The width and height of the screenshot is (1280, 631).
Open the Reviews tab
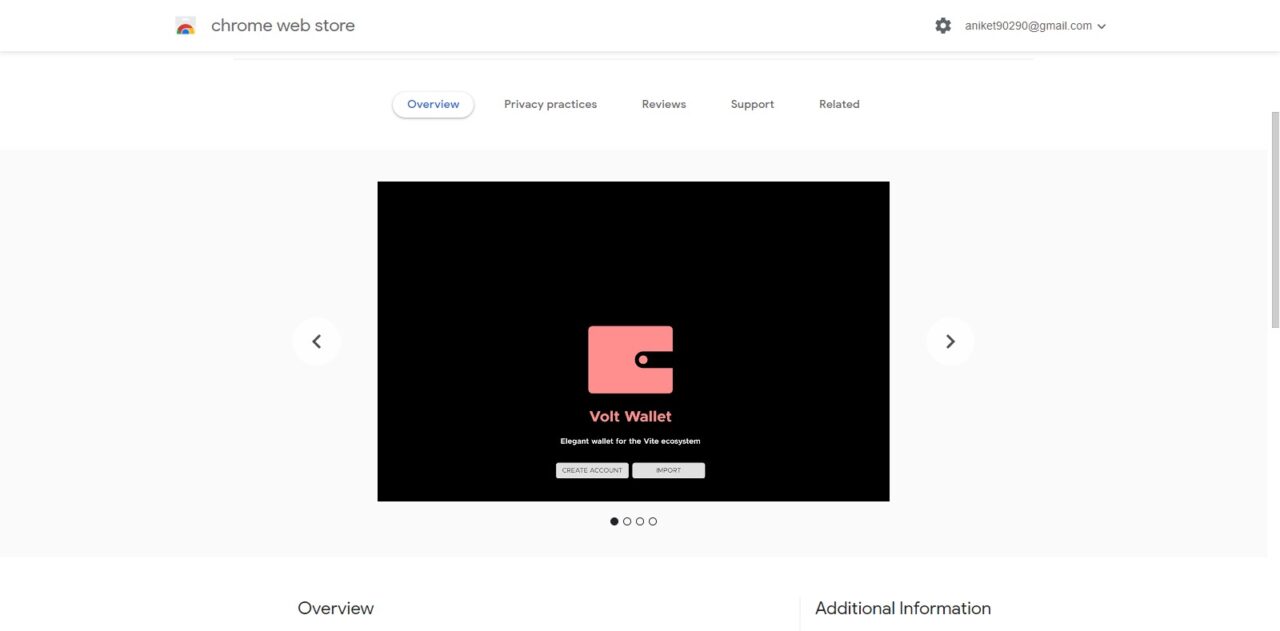coord(664,104)
